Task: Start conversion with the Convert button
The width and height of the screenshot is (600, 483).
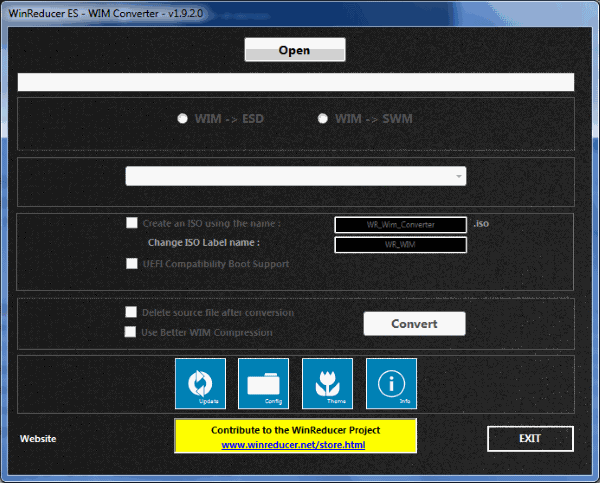Action: click(414, 324)
